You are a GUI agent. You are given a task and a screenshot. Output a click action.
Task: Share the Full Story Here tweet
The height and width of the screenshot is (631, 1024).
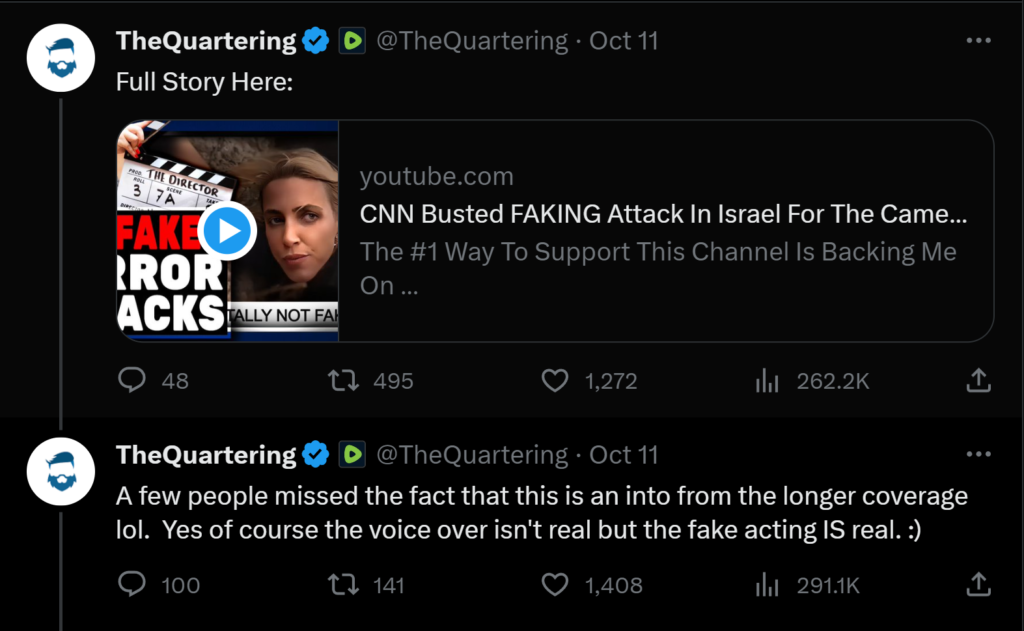pyautogui.click(x=979, y=380)
